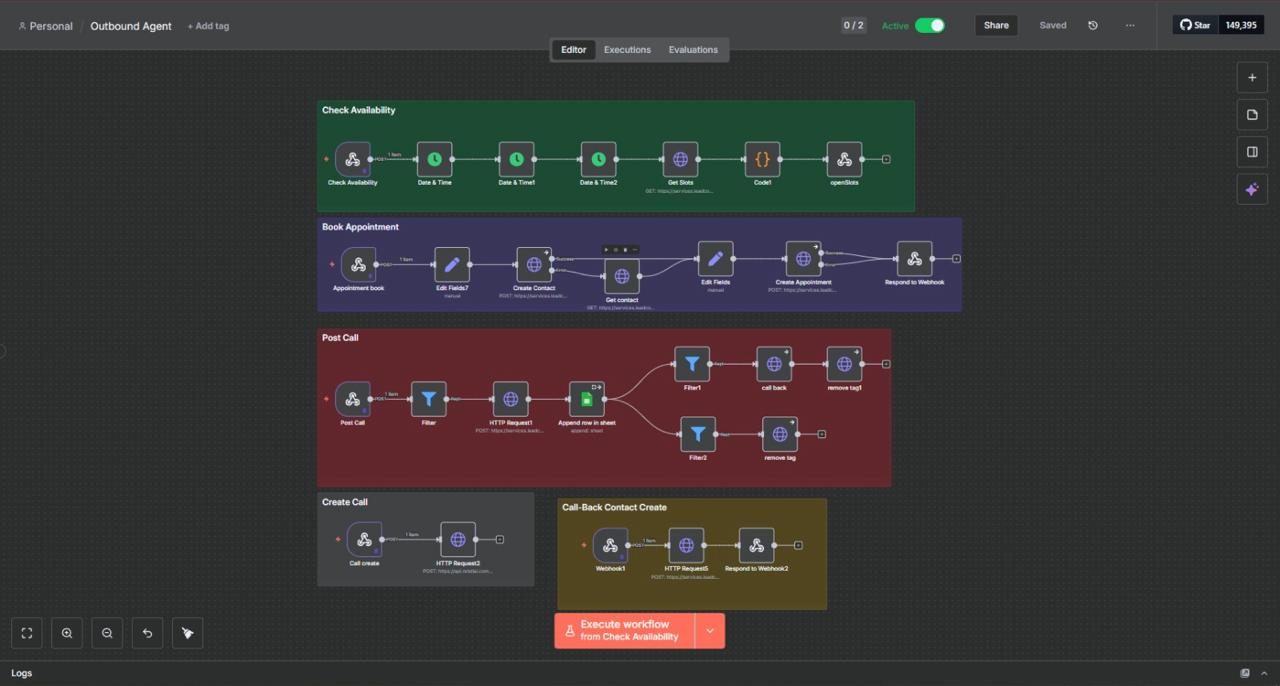The width and height of the screenshot is (1280, 686).
Task: Add a tag to the Outbound Agent workflow
Action: pyautogui.click(x=208, y=26)
